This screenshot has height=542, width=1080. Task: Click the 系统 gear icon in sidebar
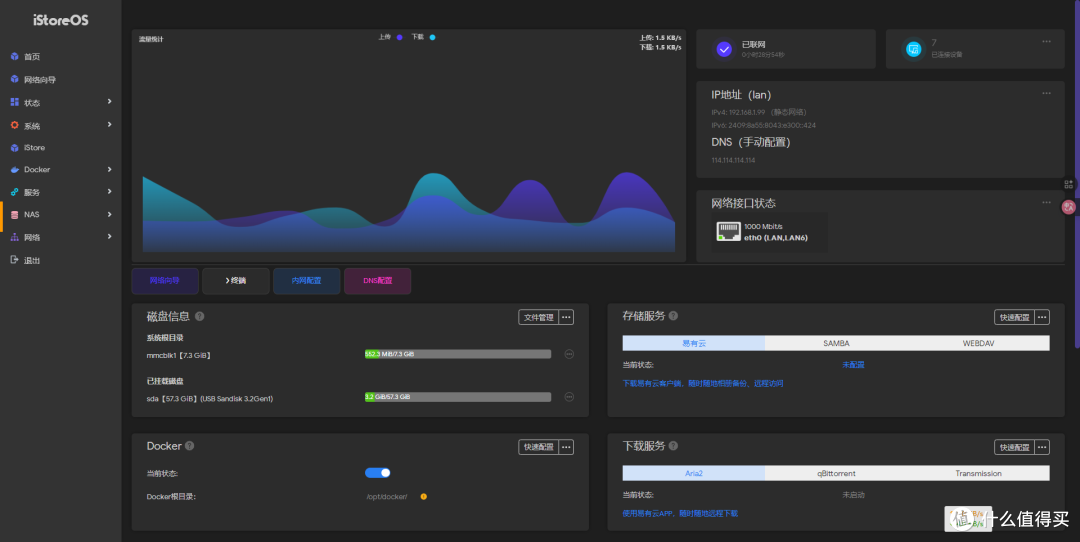(x=14, y=125)
